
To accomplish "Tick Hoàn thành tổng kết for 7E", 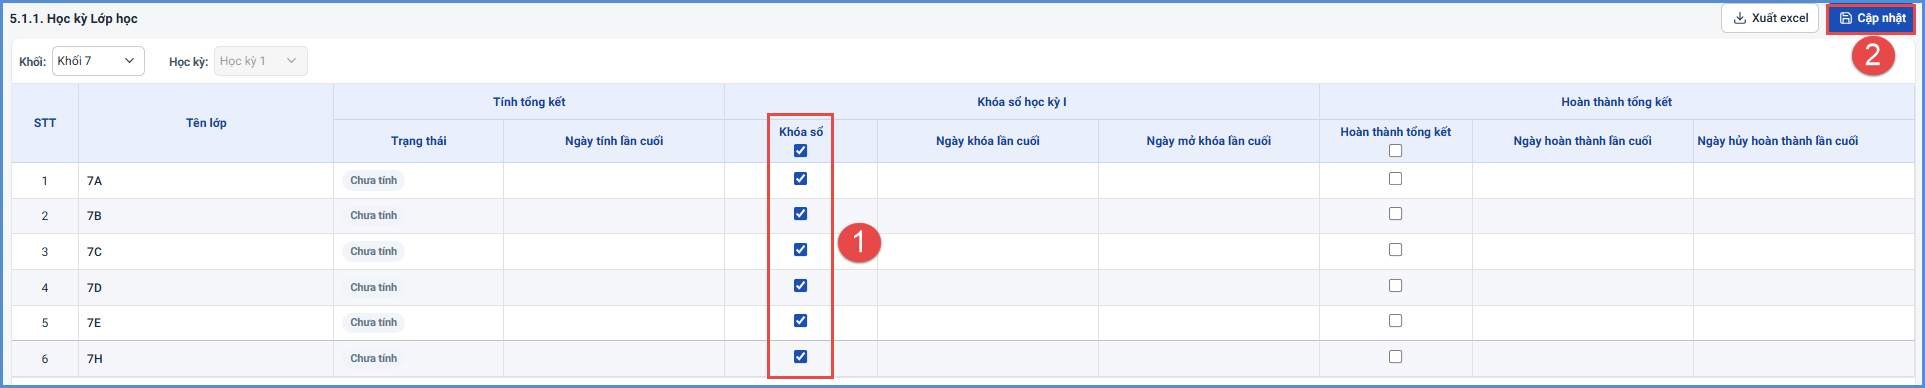I will [1395, 321].
